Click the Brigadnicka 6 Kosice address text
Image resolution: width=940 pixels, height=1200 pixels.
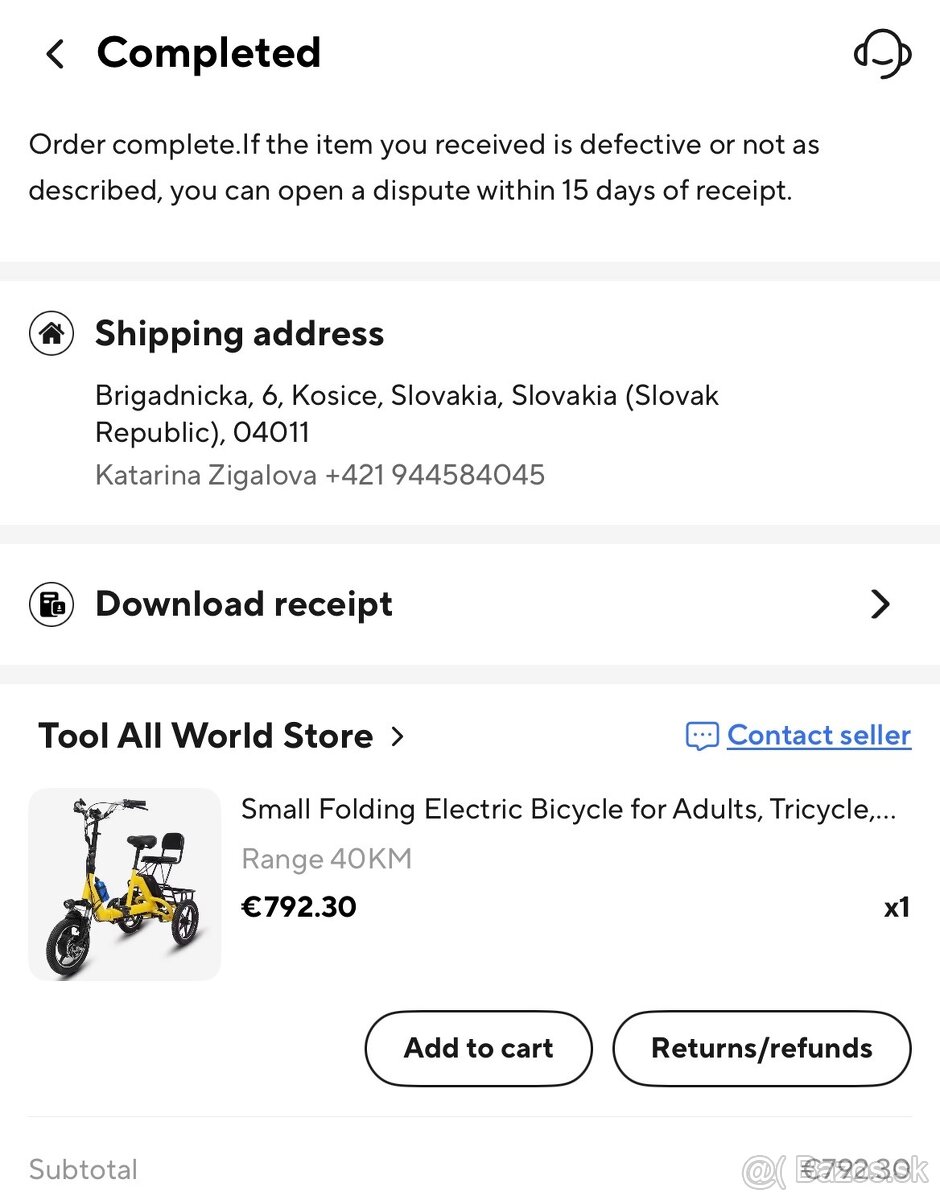click(x=406, y=414)
